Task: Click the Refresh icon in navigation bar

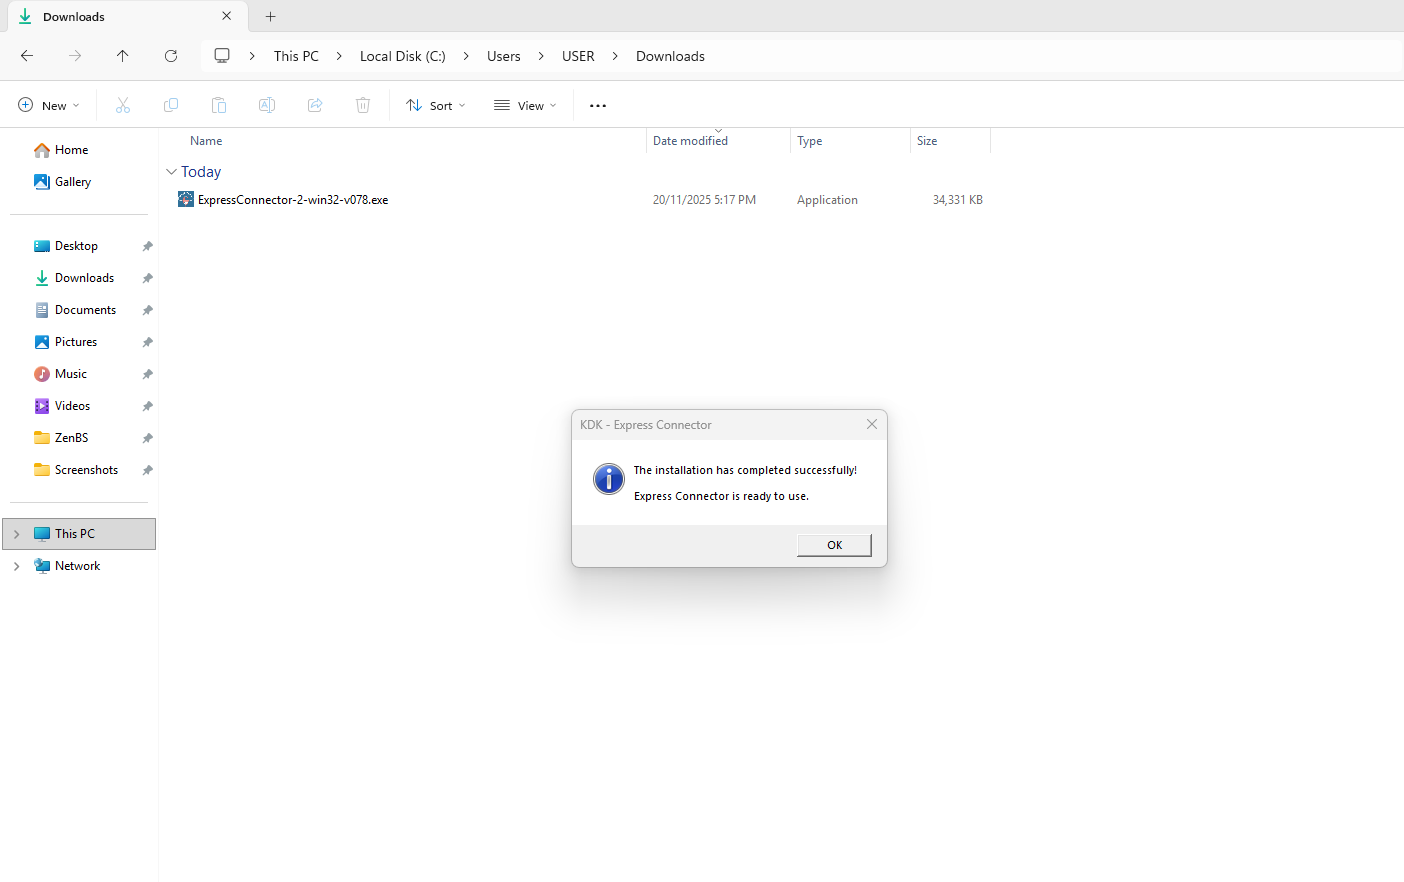Action: pos(171,56)
